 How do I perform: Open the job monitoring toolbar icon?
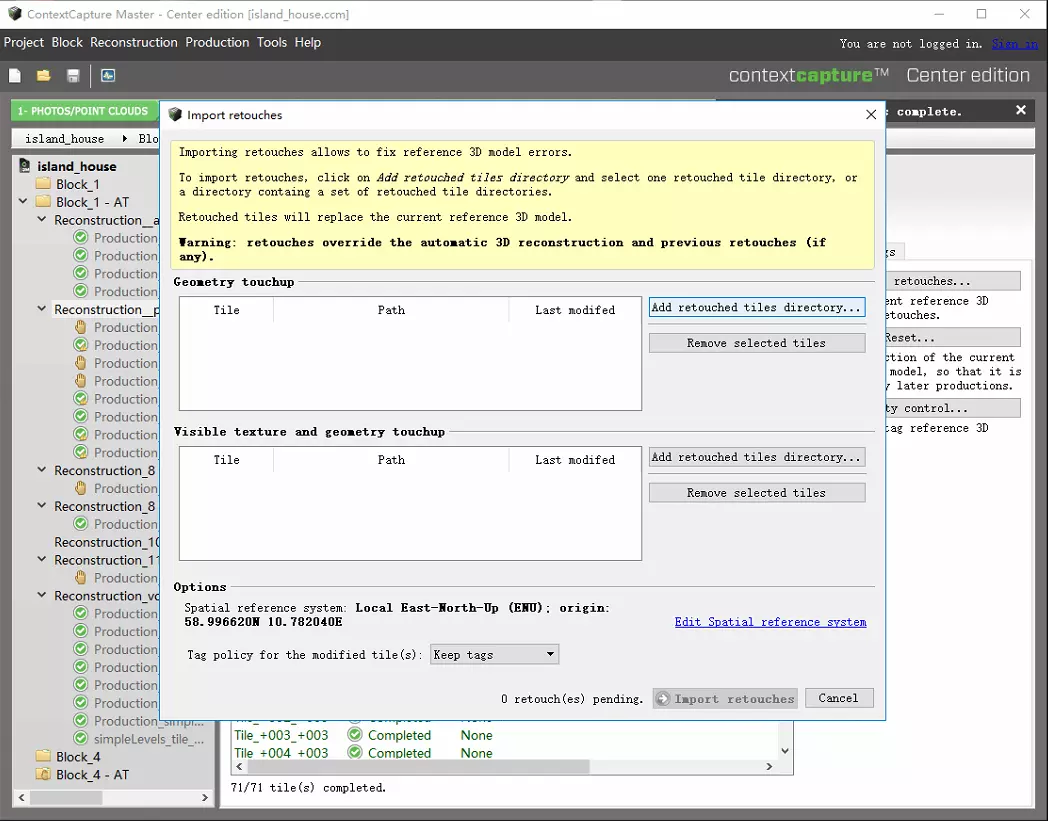point(108,76)
